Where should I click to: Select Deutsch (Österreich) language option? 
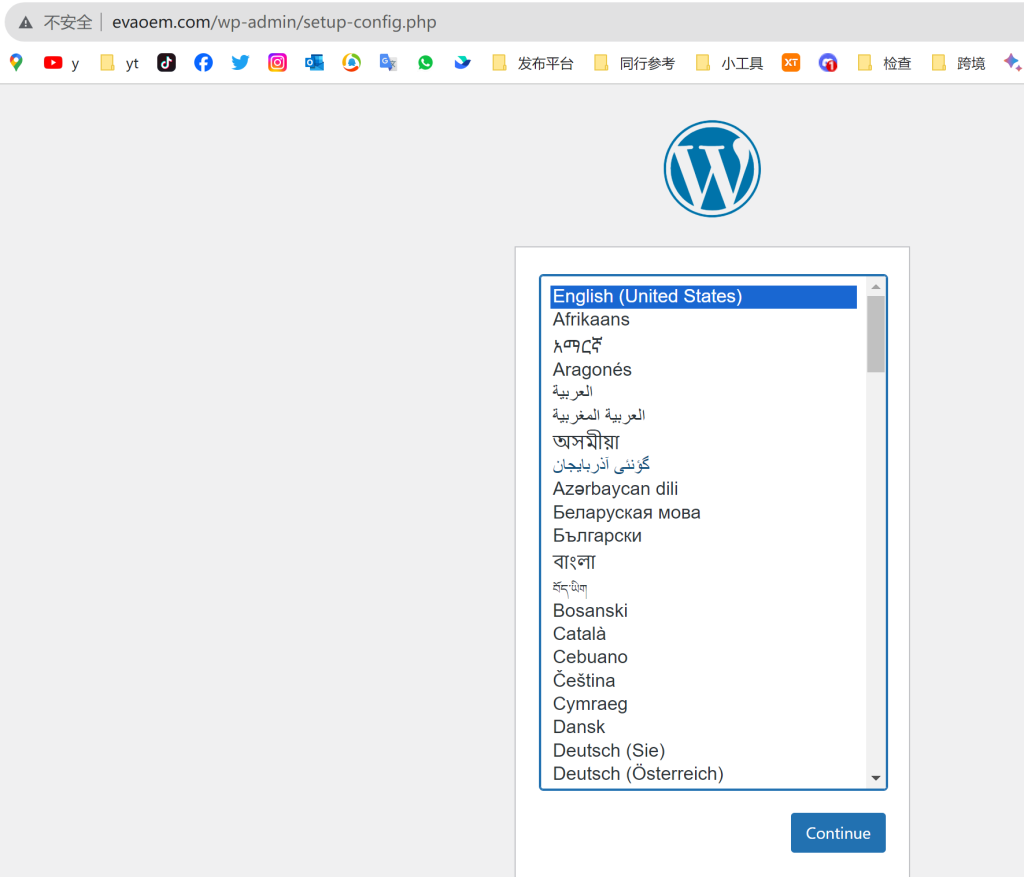tap(703, 774)
